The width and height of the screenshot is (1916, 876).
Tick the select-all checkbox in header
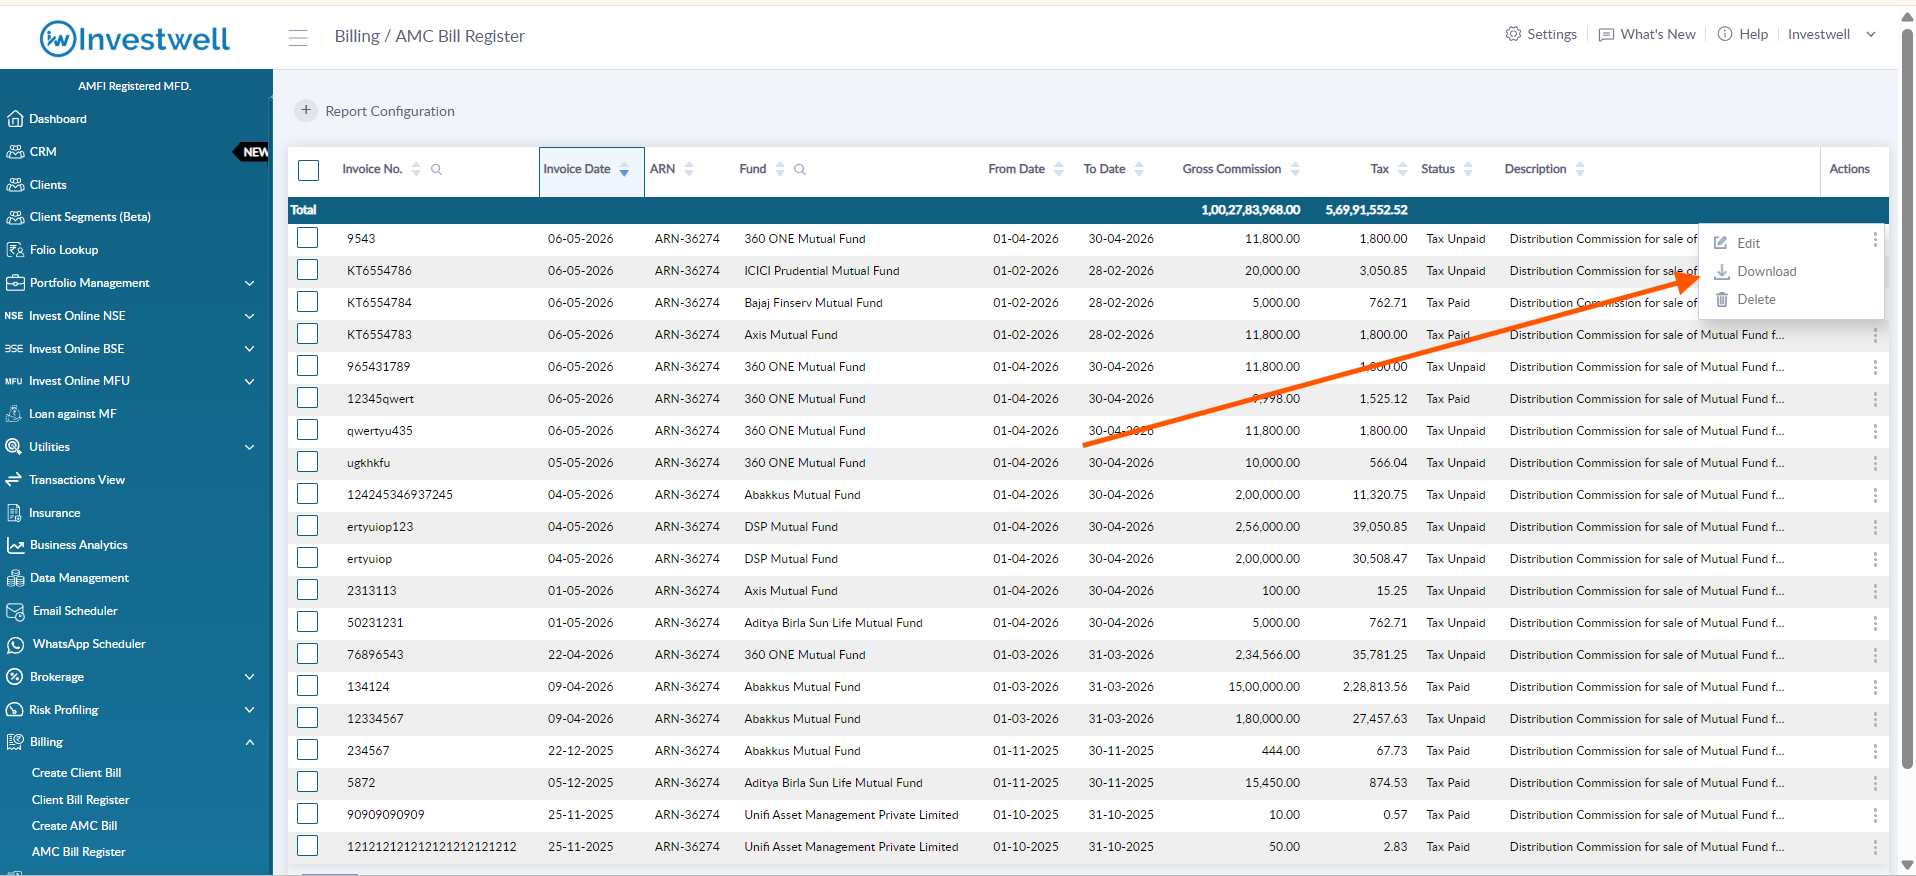click(308, 170)
